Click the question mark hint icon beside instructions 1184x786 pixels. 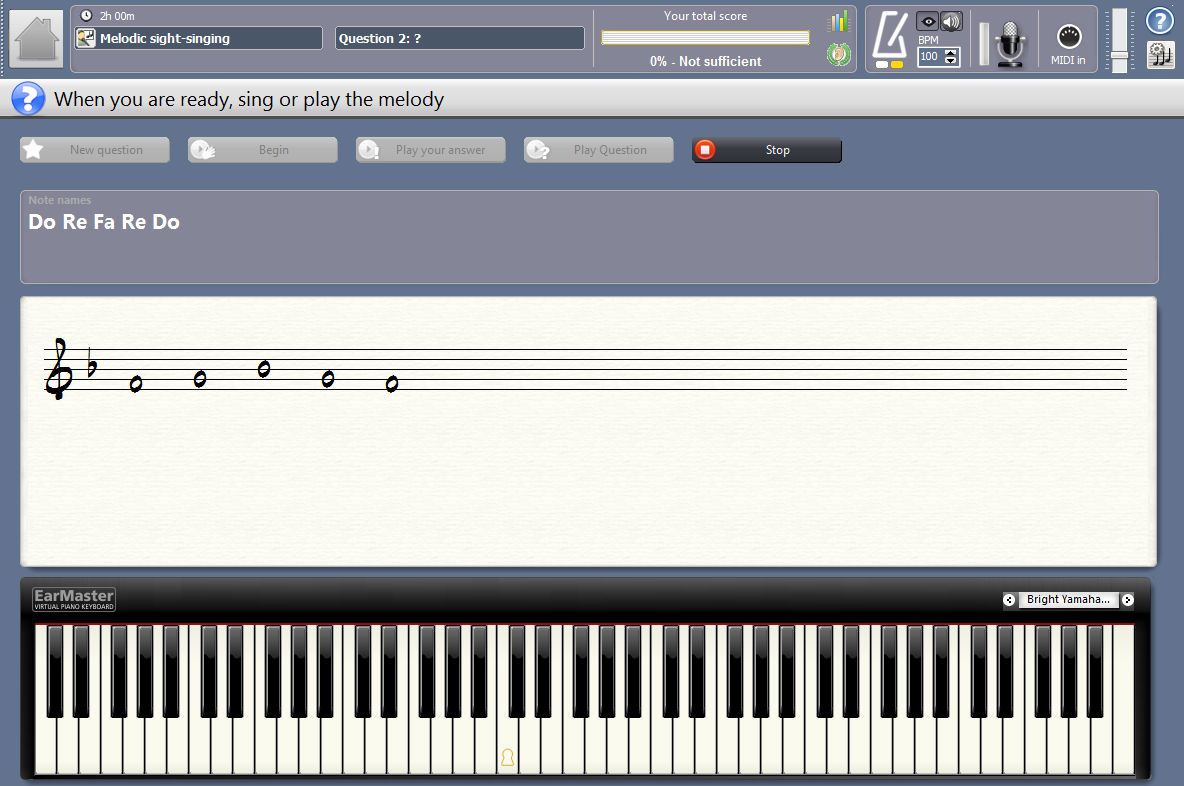(x=28, y=99)
